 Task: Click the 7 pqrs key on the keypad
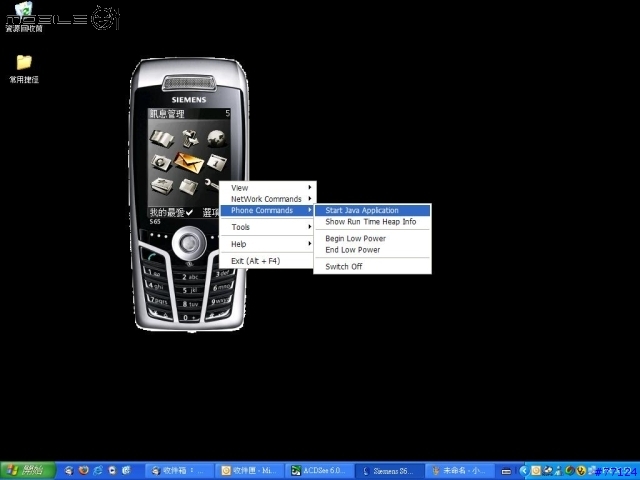158,301
